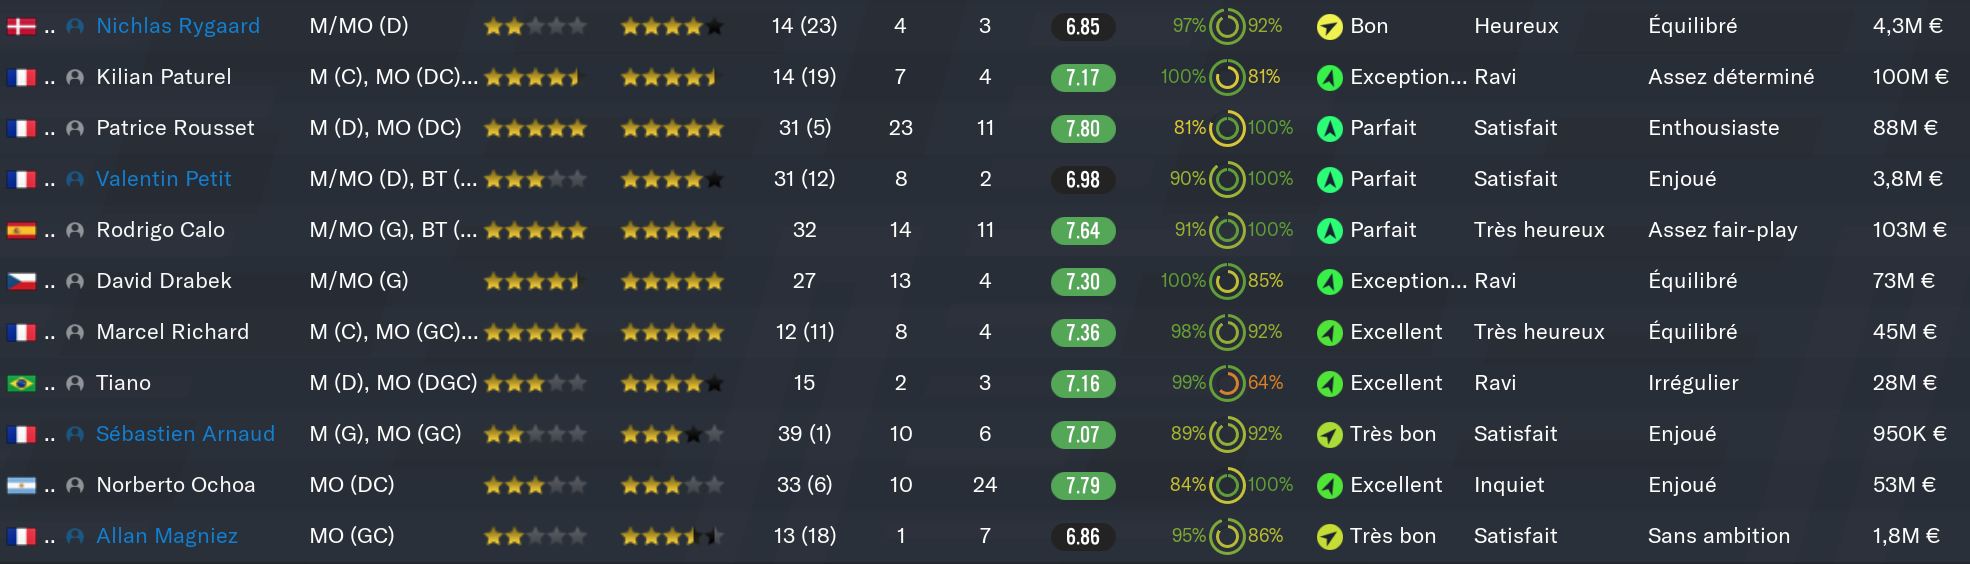This screenshot has width=1970, height=564.
Task: Click the yellow form arrow next to Bon
Action: click(x=1329, y=27)
